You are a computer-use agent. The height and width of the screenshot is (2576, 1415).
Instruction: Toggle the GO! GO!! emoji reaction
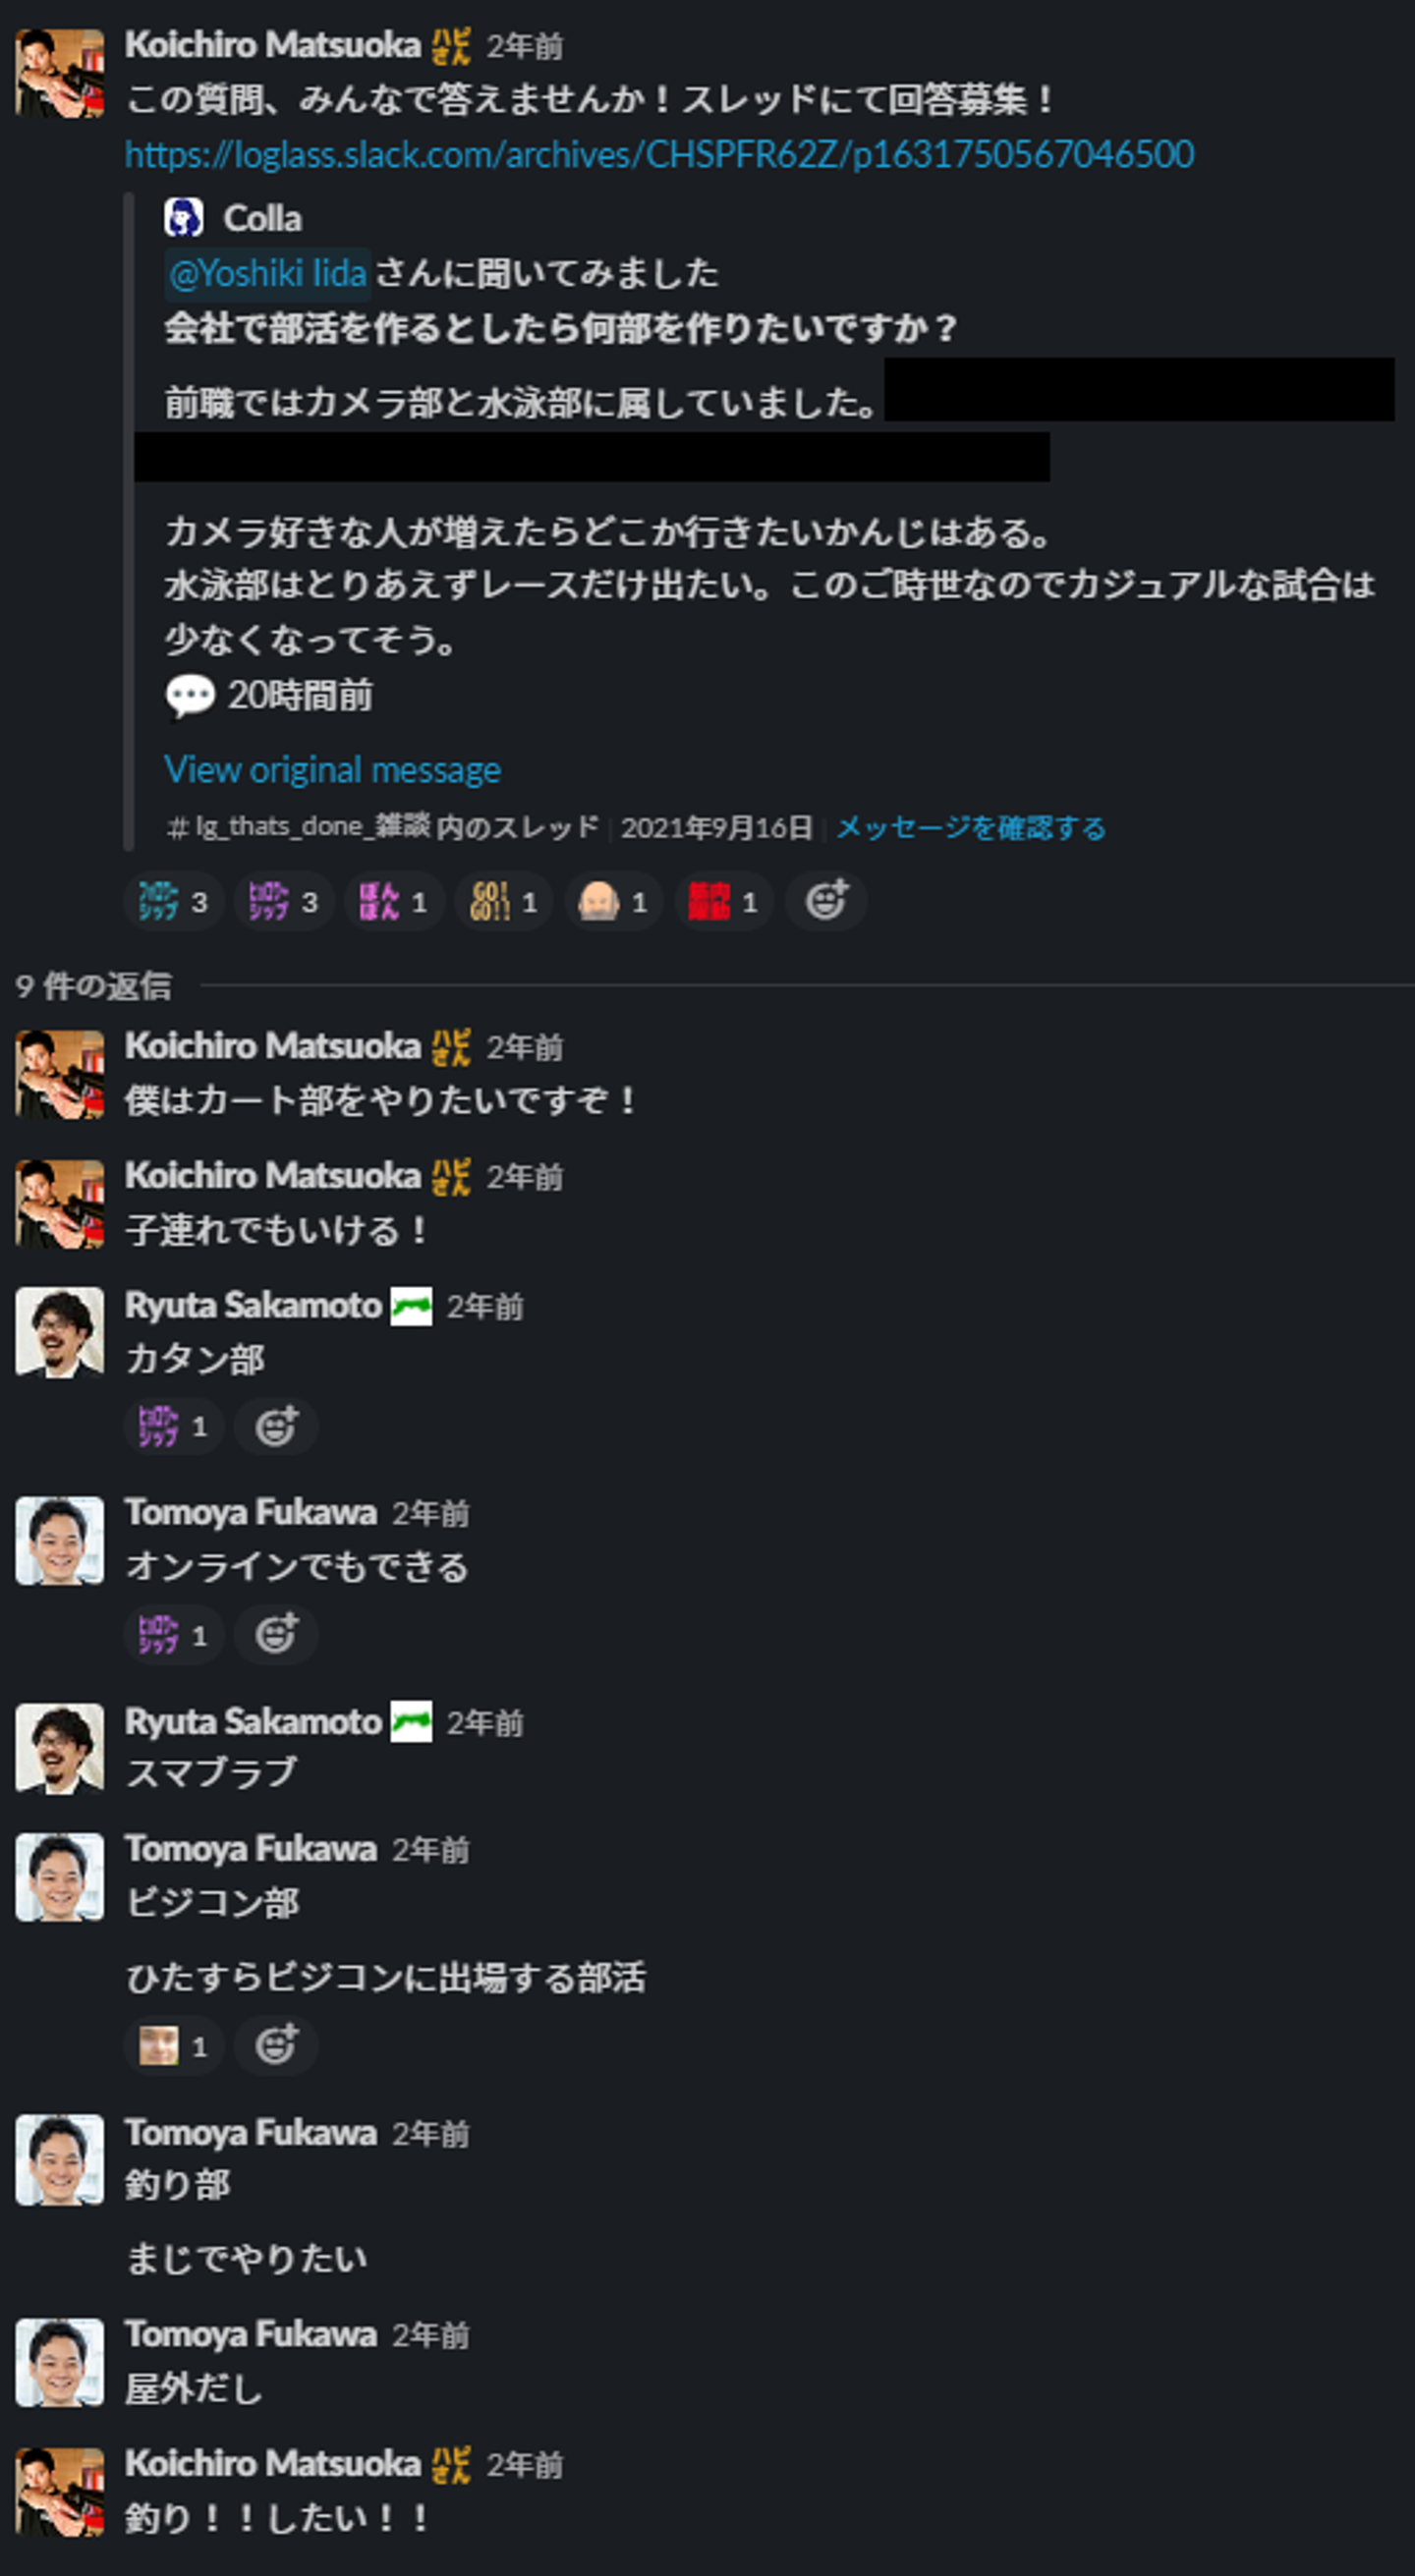point(503,901)
